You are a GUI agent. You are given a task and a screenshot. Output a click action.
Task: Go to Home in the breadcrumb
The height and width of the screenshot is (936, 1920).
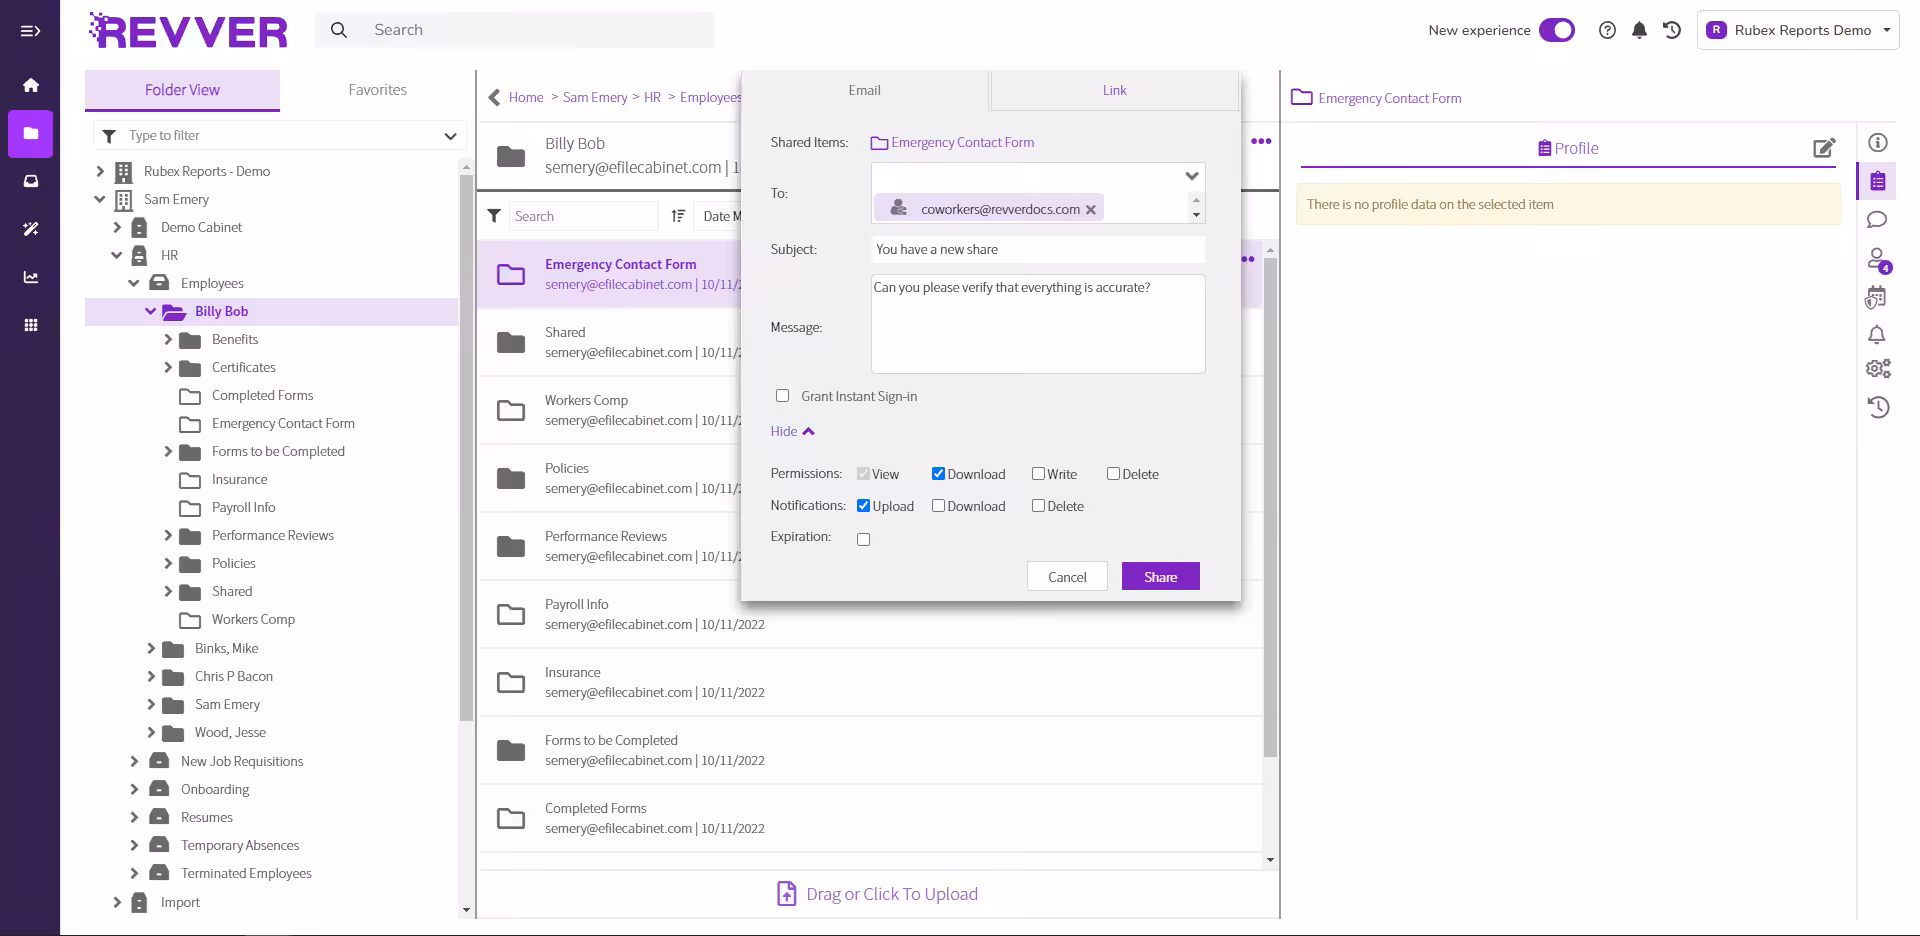coord(526,97)
